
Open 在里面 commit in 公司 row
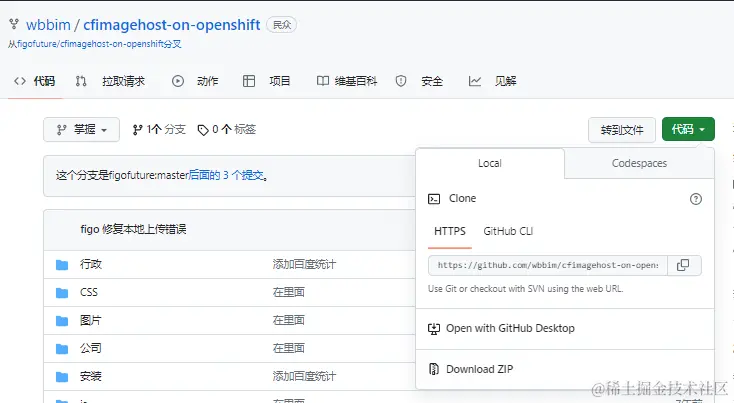pos(289,348)
